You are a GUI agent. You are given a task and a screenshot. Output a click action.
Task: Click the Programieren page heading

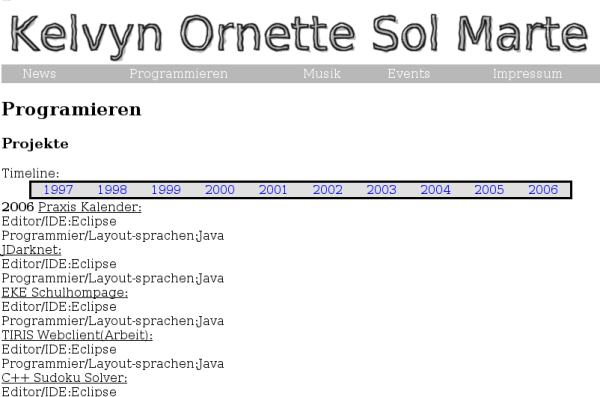pos(72,109)
